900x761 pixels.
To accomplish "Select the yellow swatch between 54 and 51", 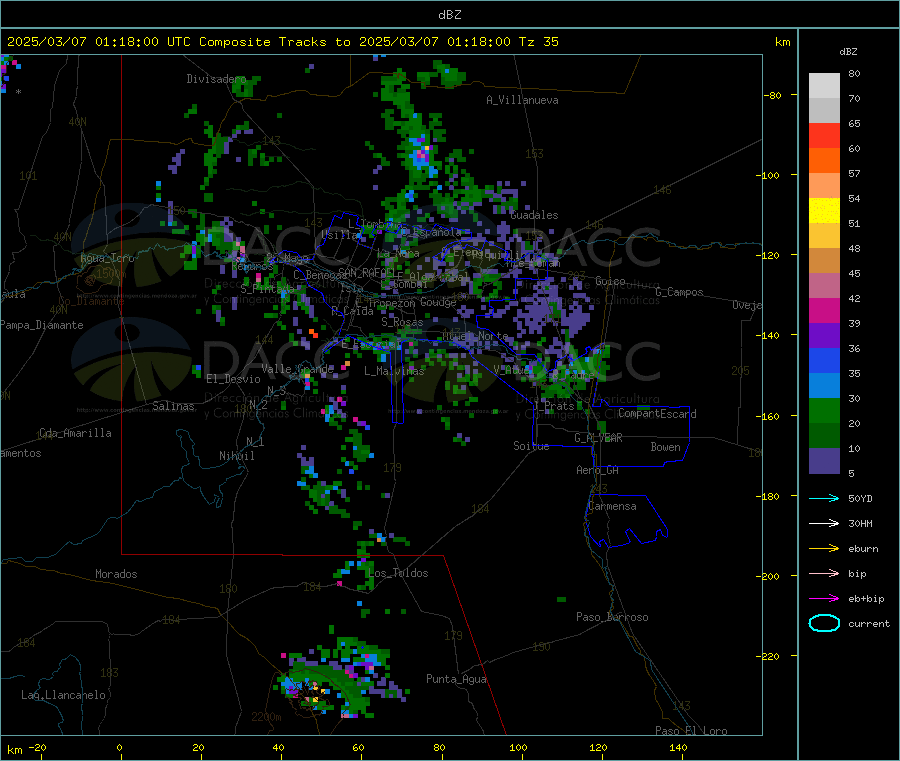I will click(824, 211).
